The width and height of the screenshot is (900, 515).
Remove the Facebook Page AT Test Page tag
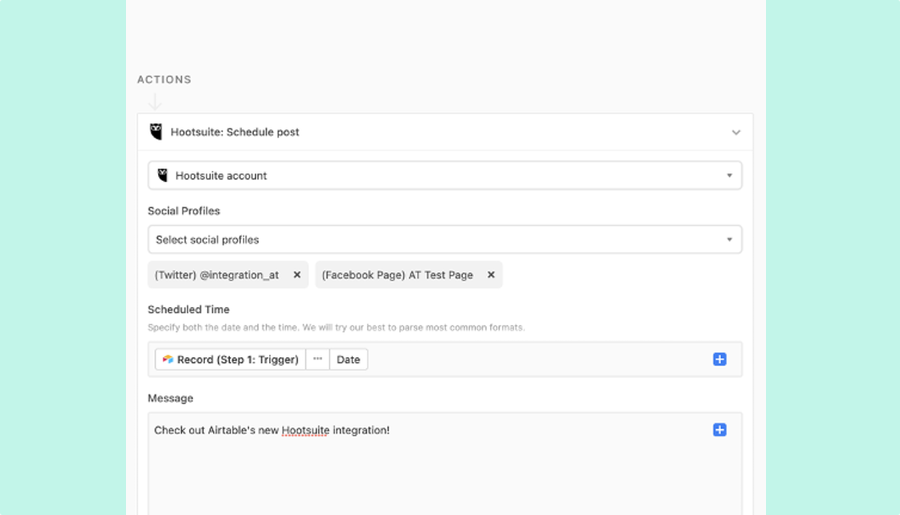491,275
